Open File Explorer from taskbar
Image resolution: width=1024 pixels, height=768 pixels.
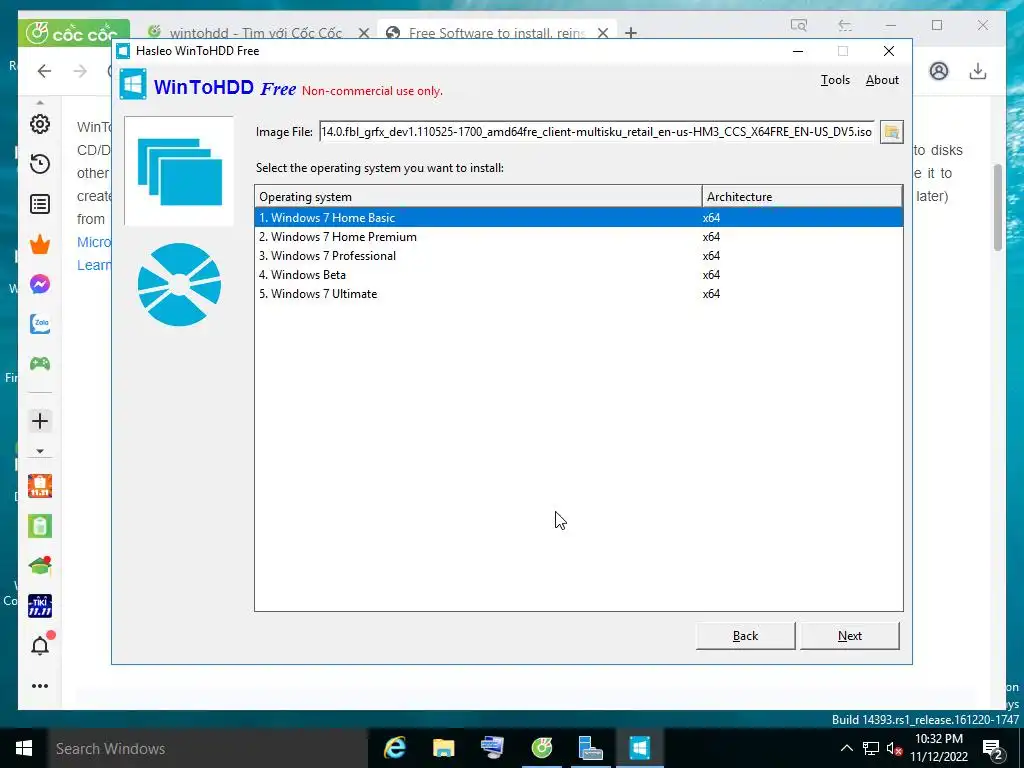pyautogui.click(x=443, y=748)
